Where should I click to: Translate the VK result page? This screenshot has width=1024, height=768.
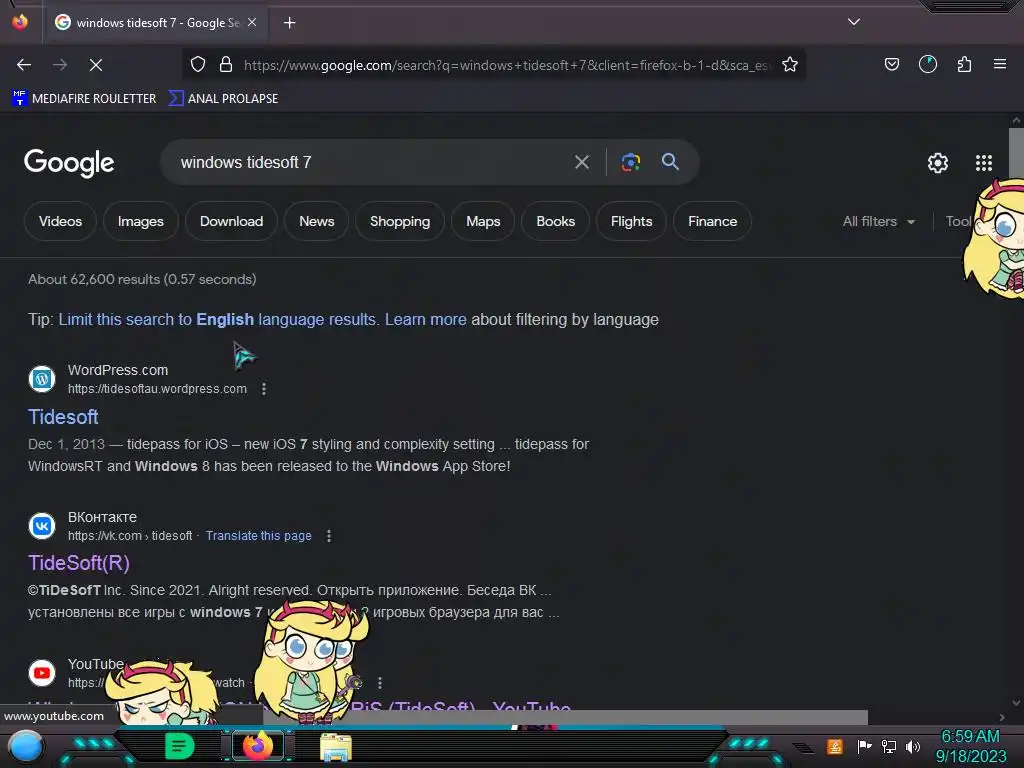click(x=259, y=536)
